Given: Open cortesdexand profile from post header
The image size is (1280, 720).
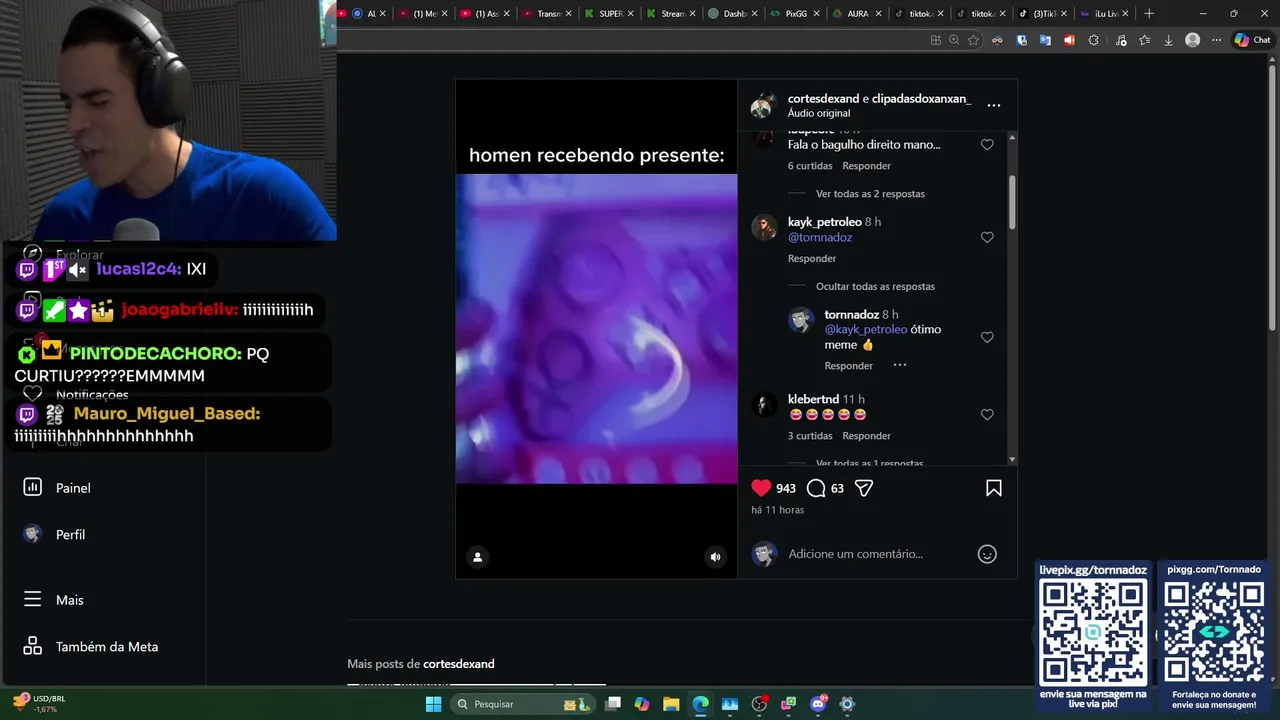Looking at the screenshot, I should point(824,99).
